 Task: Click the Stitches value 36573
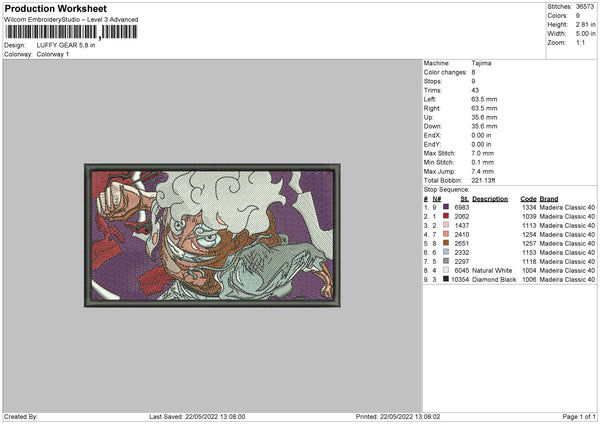tap(585, 7)
